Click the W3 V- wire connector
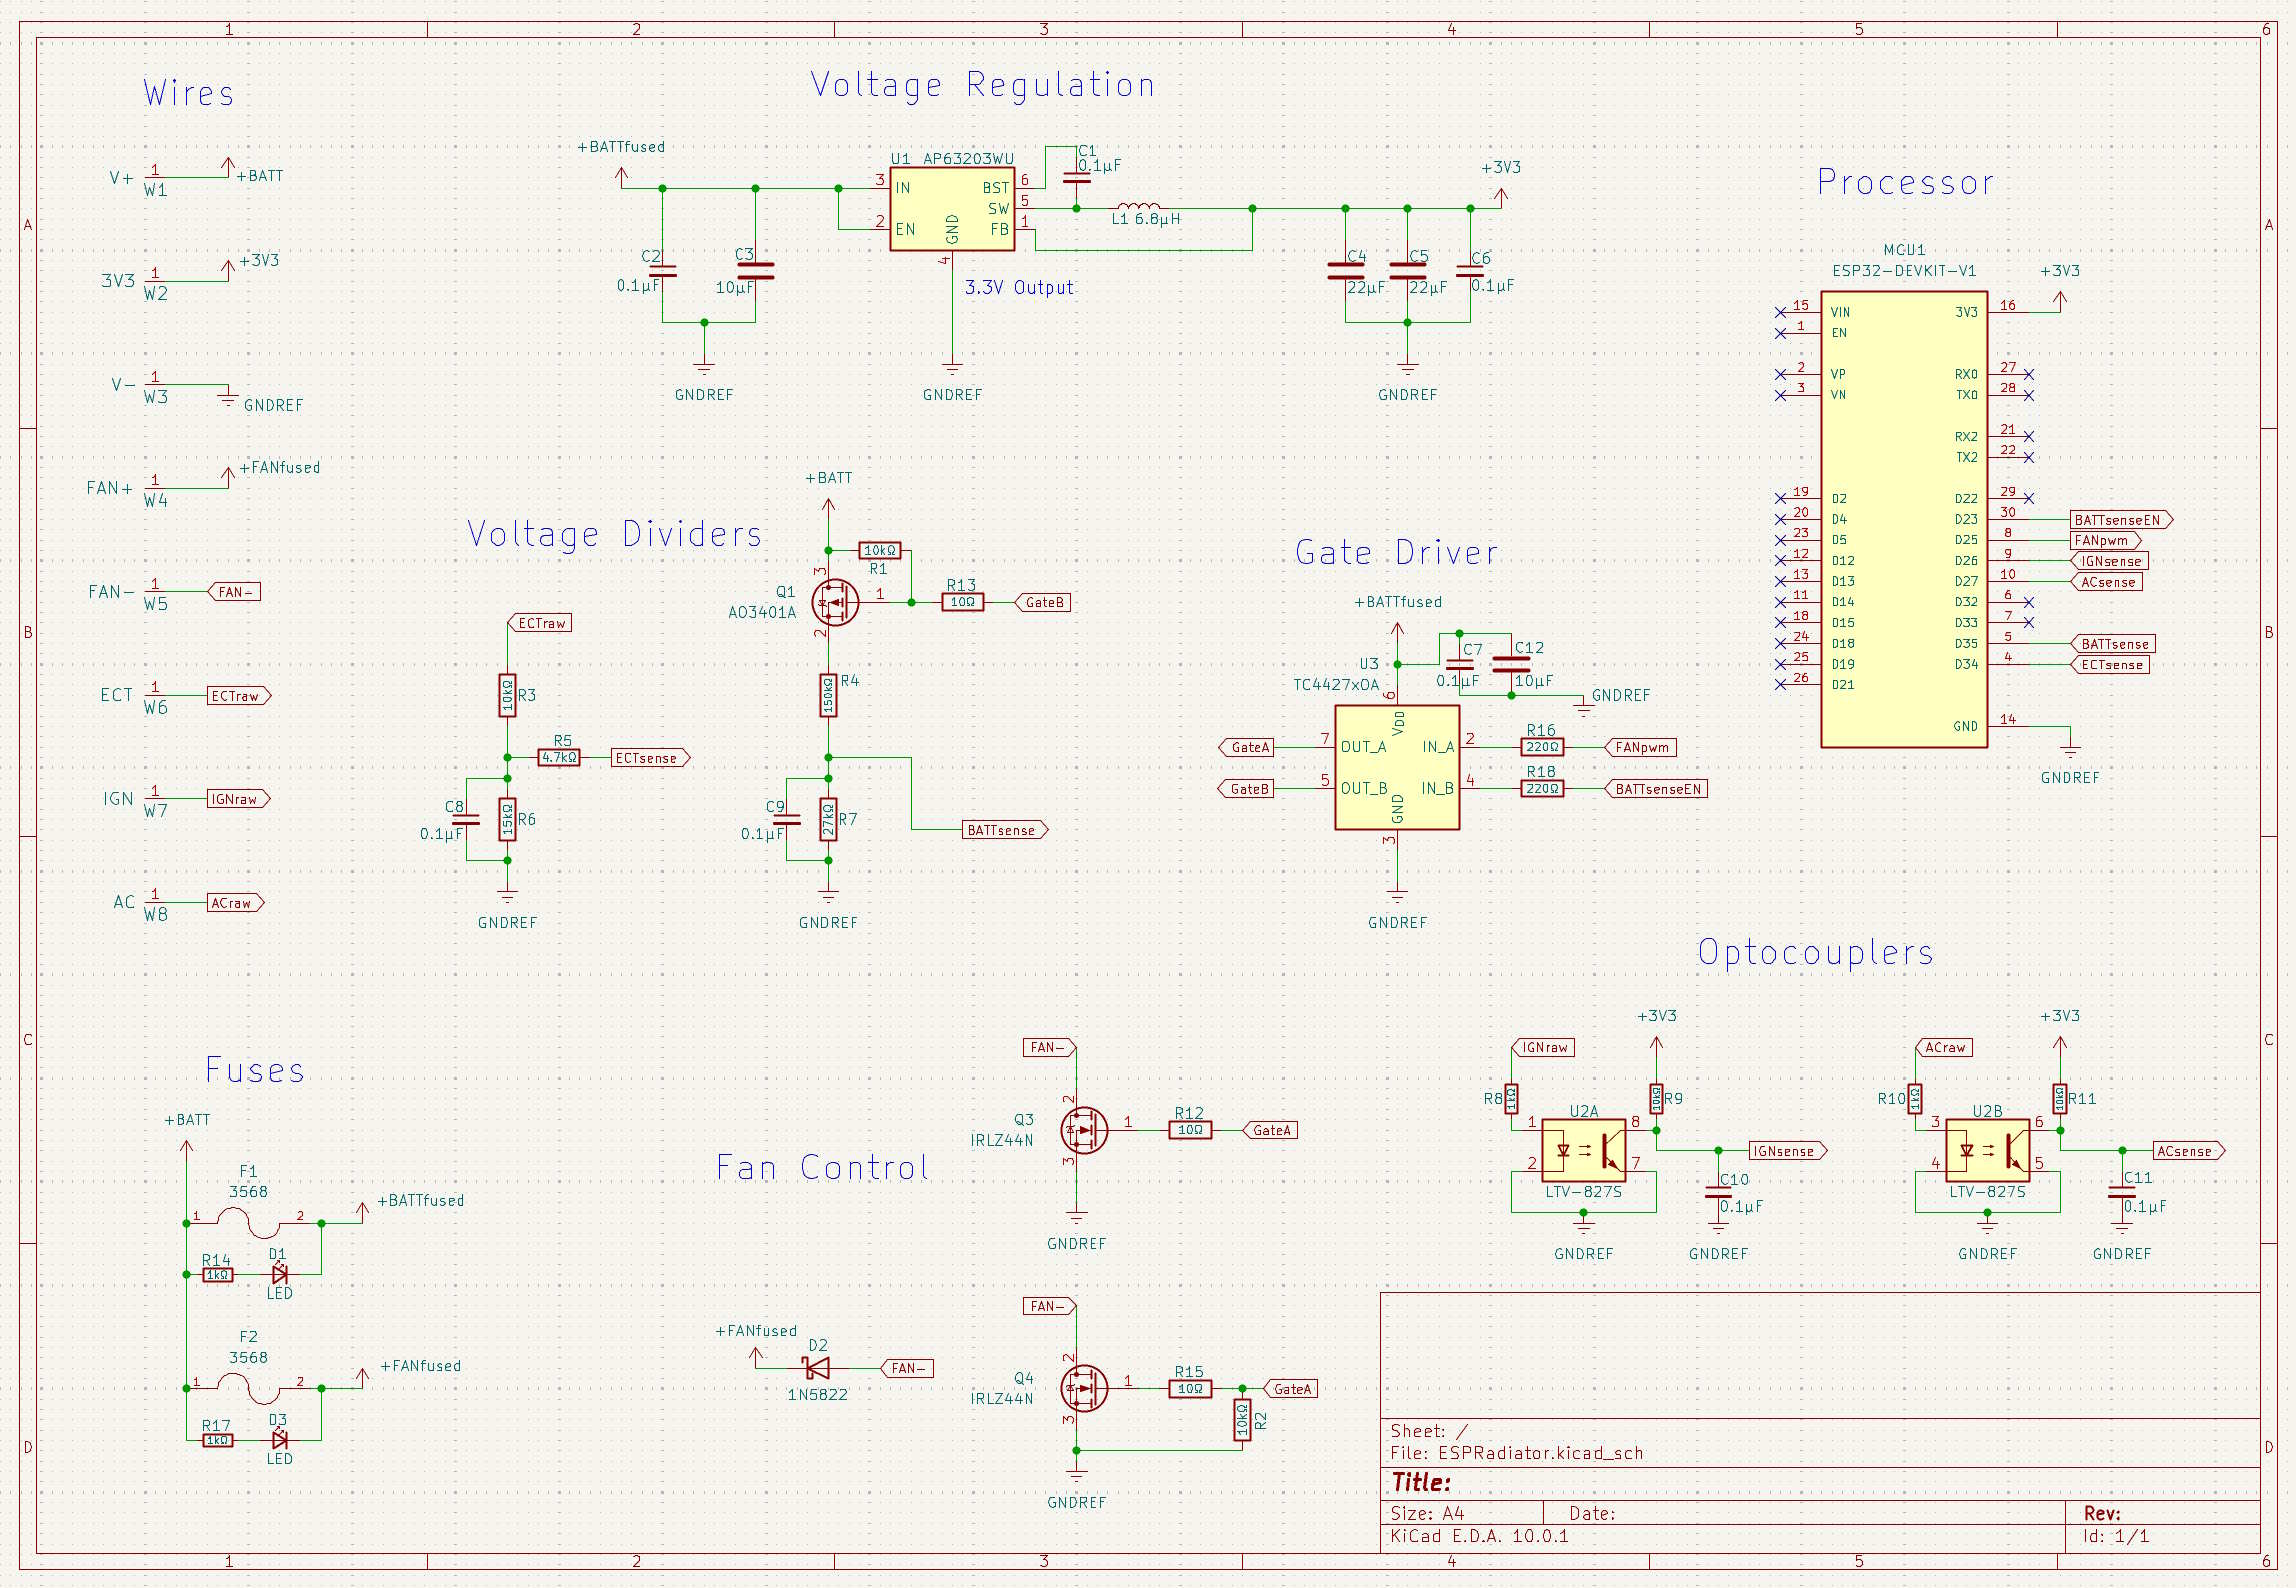This screenshot has width=2296, height=1588. [x=154, y=386]
